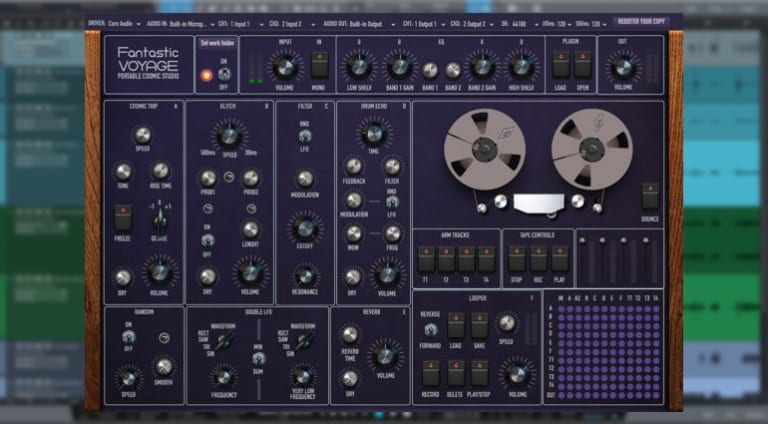Image resolution: width=768 pixels, height=424 pixels.
Task: Toggle the main power On/Off switch
Action: 222,74
